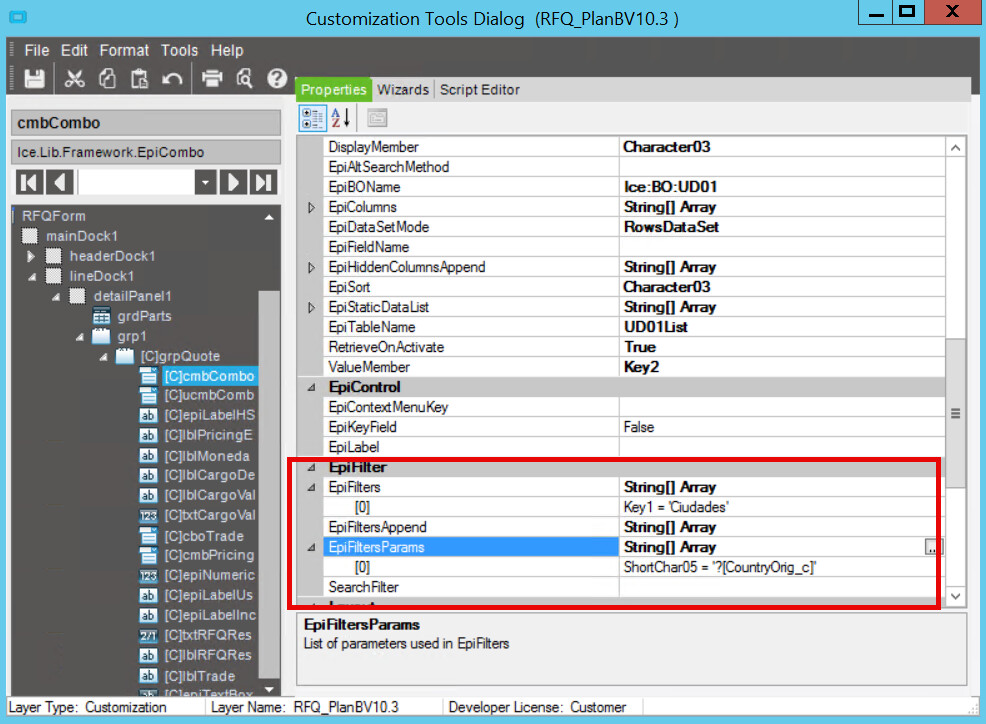Expand the headerDock1 tree node
The width and height of the screenshot is (986, 724).
31,257
